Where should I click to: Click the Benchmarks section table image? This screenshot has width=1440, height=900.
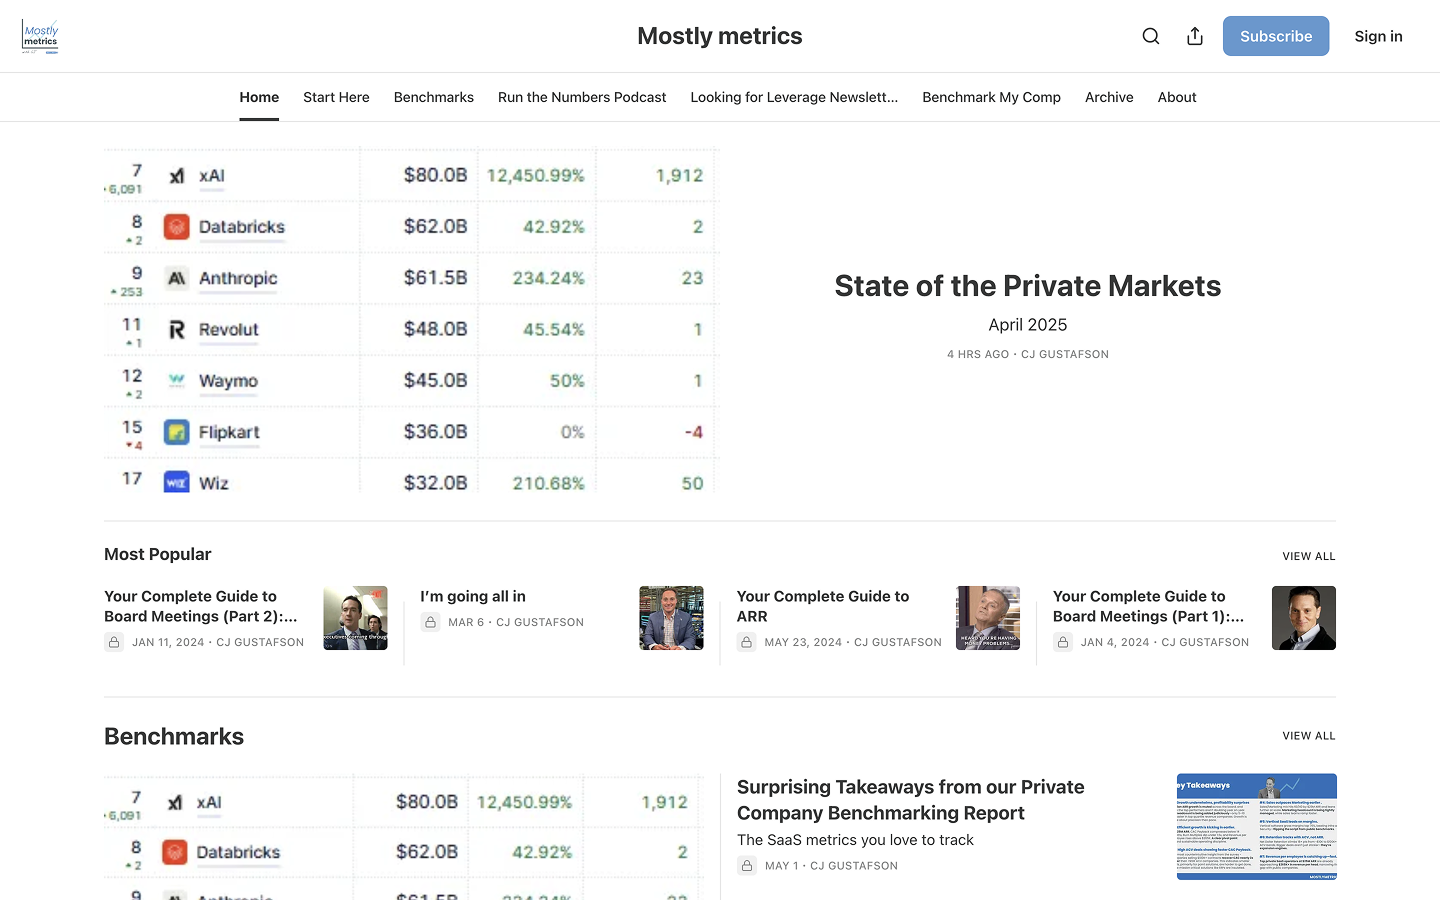[404, 836]
